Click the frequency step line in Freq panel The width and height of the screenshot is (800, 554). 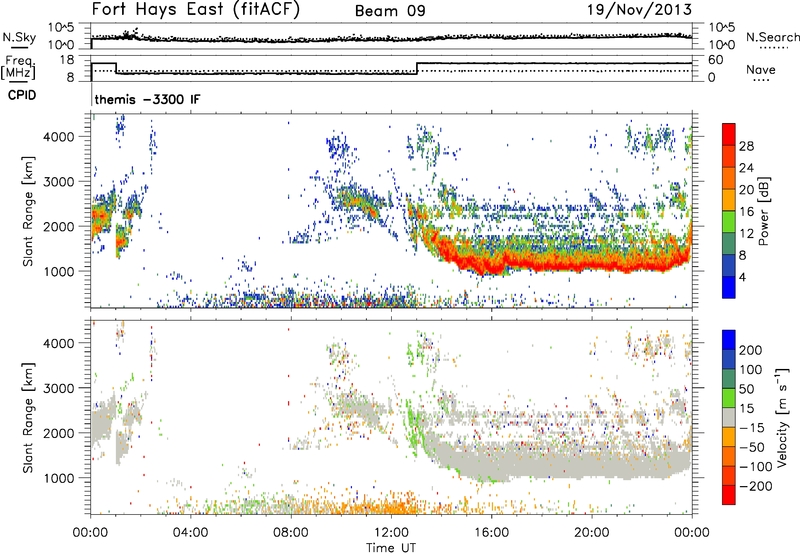coord(391,69)
